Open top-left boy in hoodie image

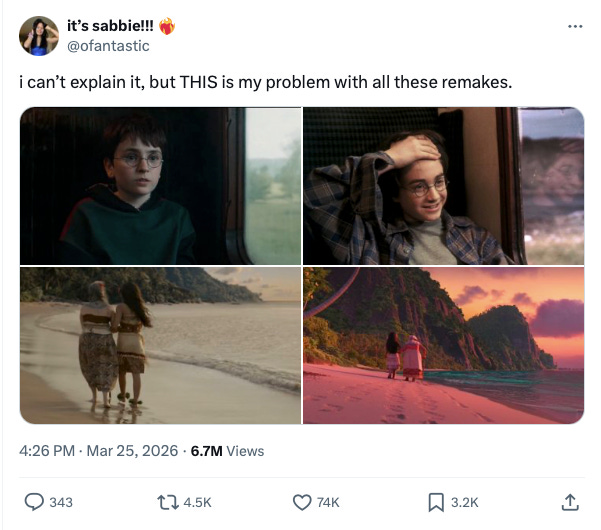coord(161,186)
